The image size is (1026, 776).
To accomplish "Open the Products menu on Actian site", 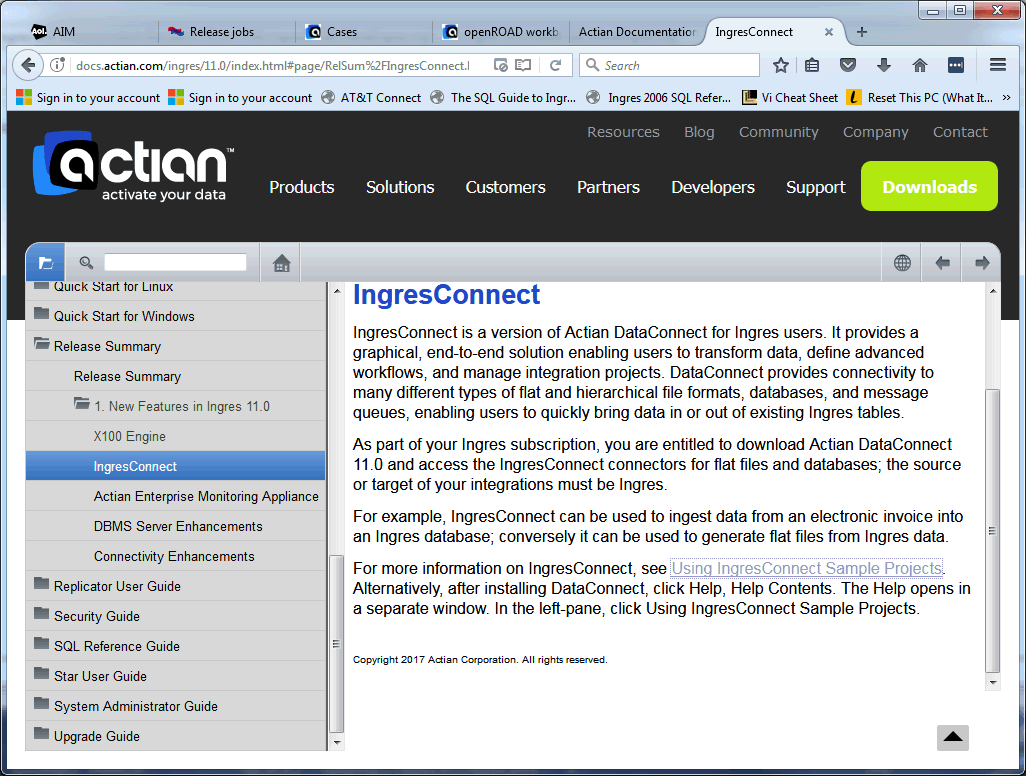I will point(301,187).
